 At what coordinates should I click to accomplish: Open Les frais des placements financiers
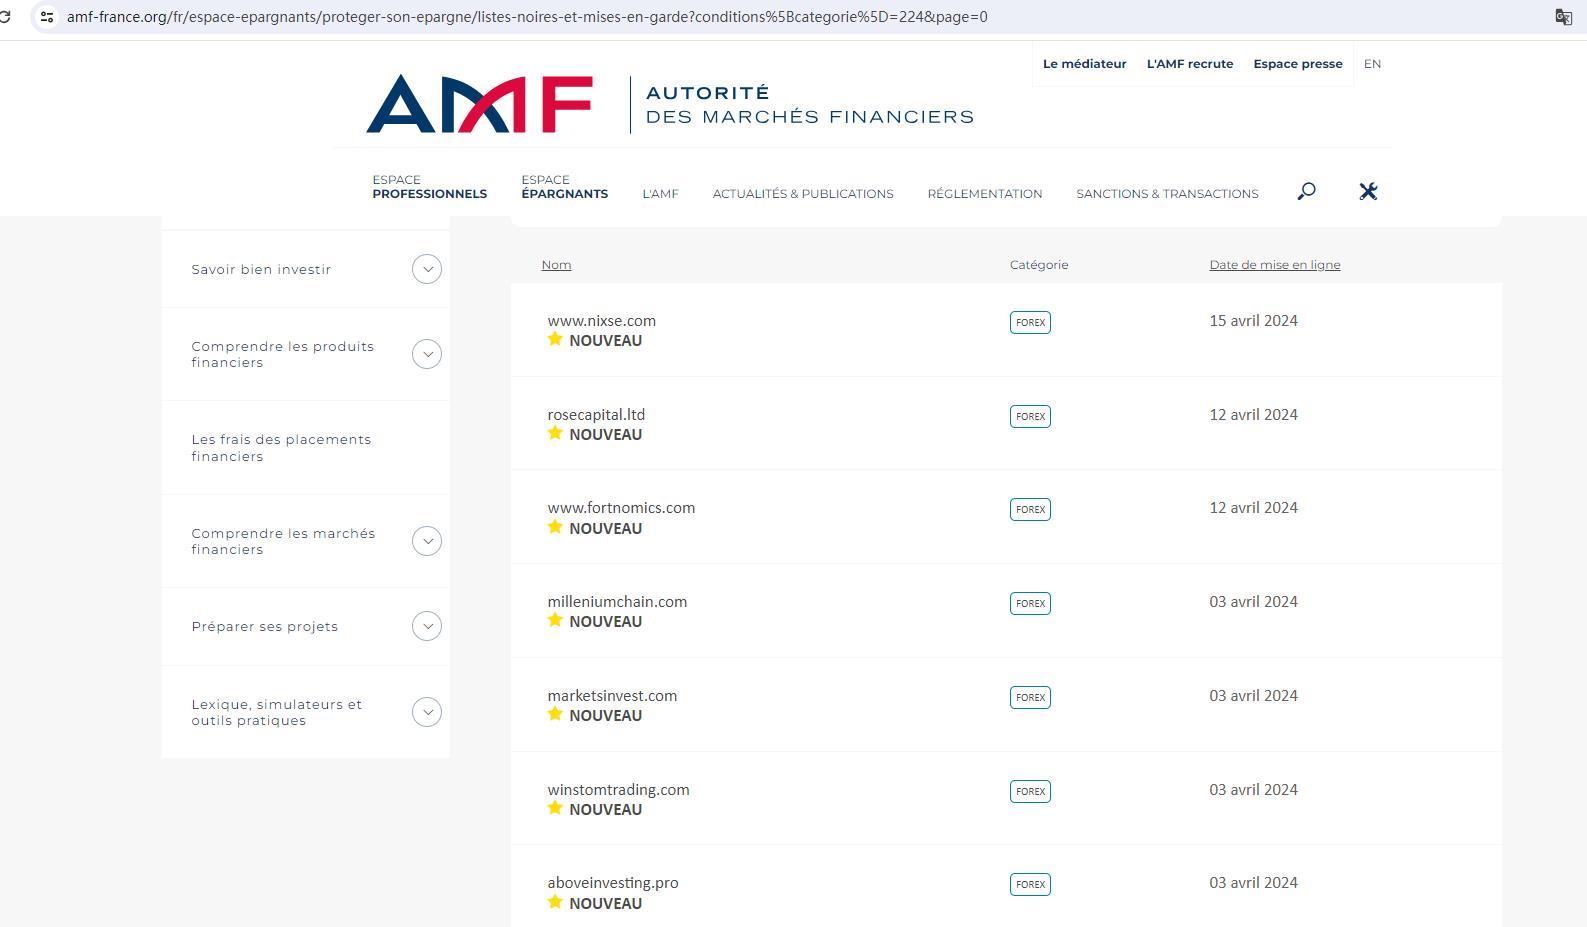coord(281,448)
